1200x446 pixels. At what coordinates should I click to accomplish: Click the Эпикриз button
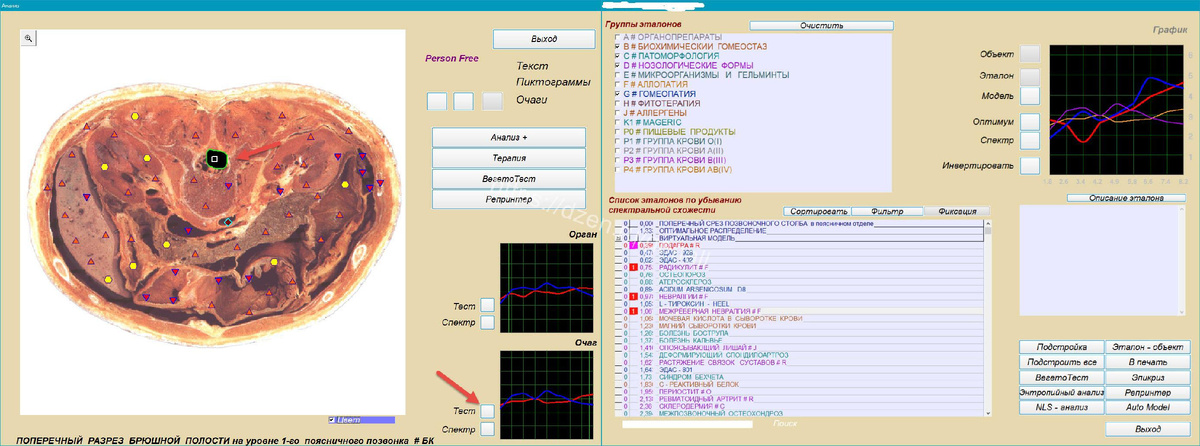click(1149, 378)
